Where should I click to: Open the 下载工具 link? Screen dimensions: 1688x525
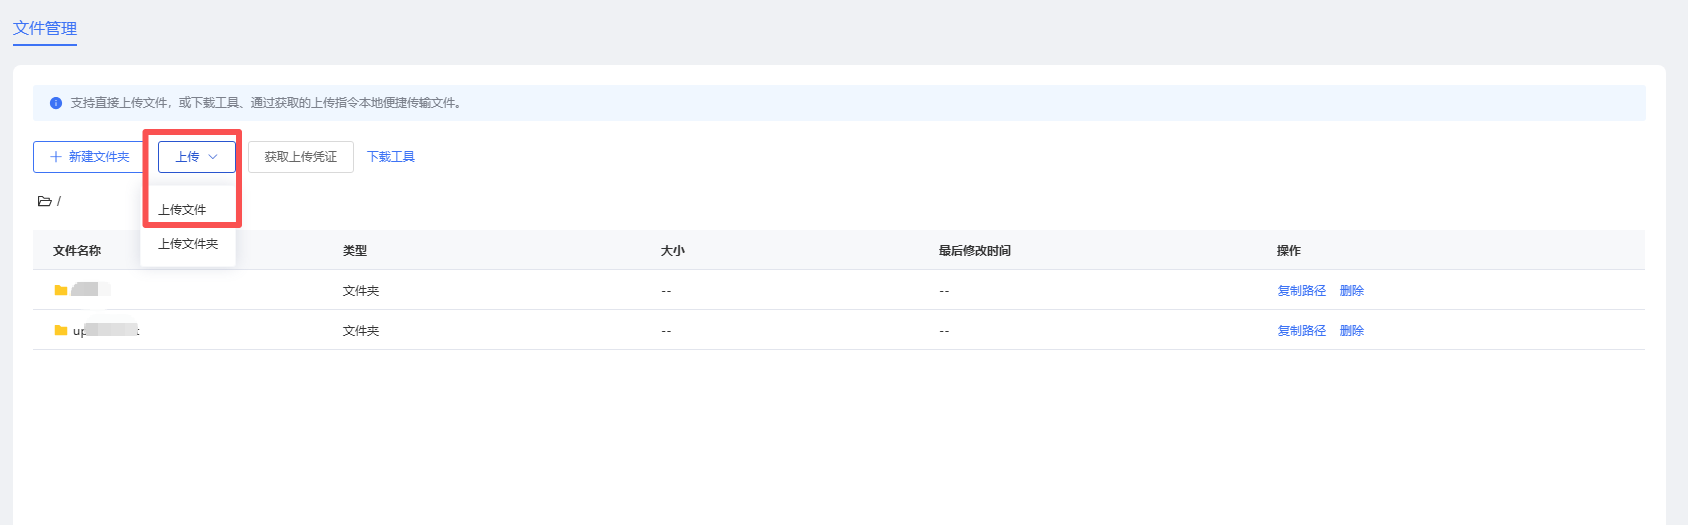click(391, 157)
